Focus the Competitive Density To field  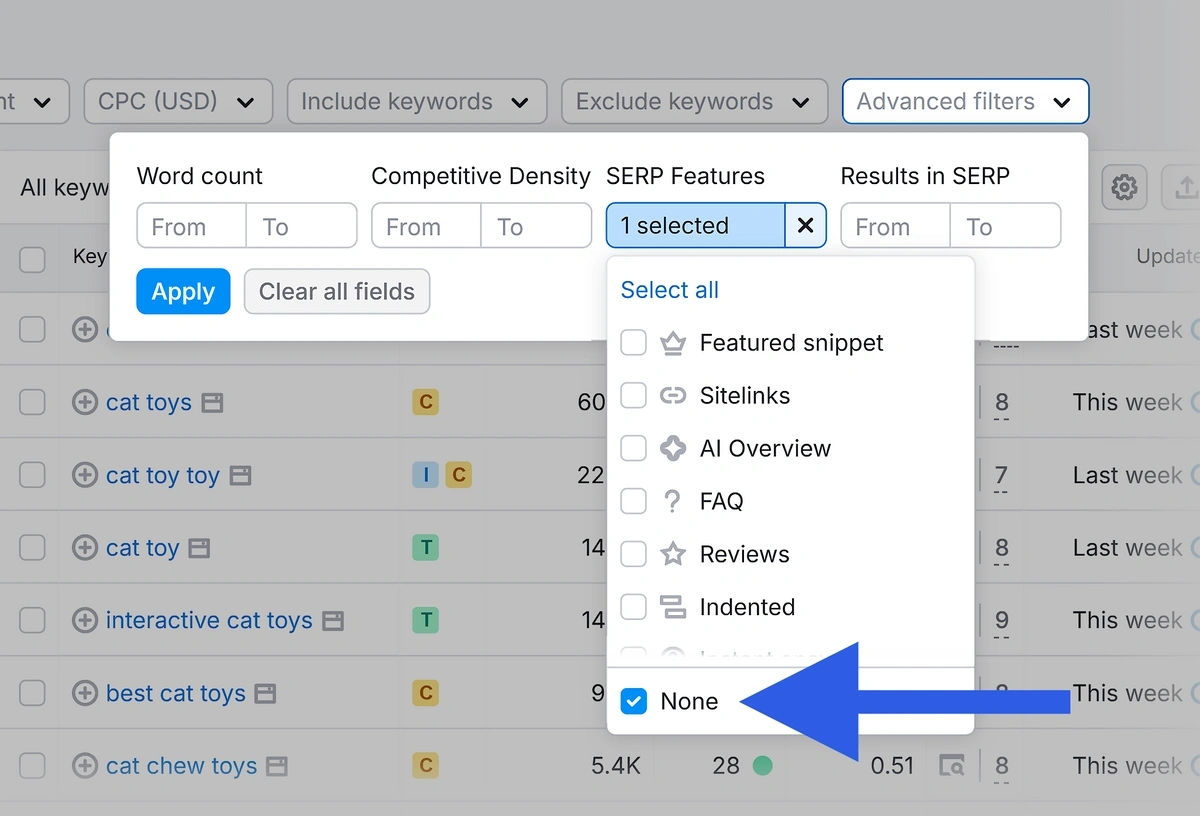pos(537,226)
